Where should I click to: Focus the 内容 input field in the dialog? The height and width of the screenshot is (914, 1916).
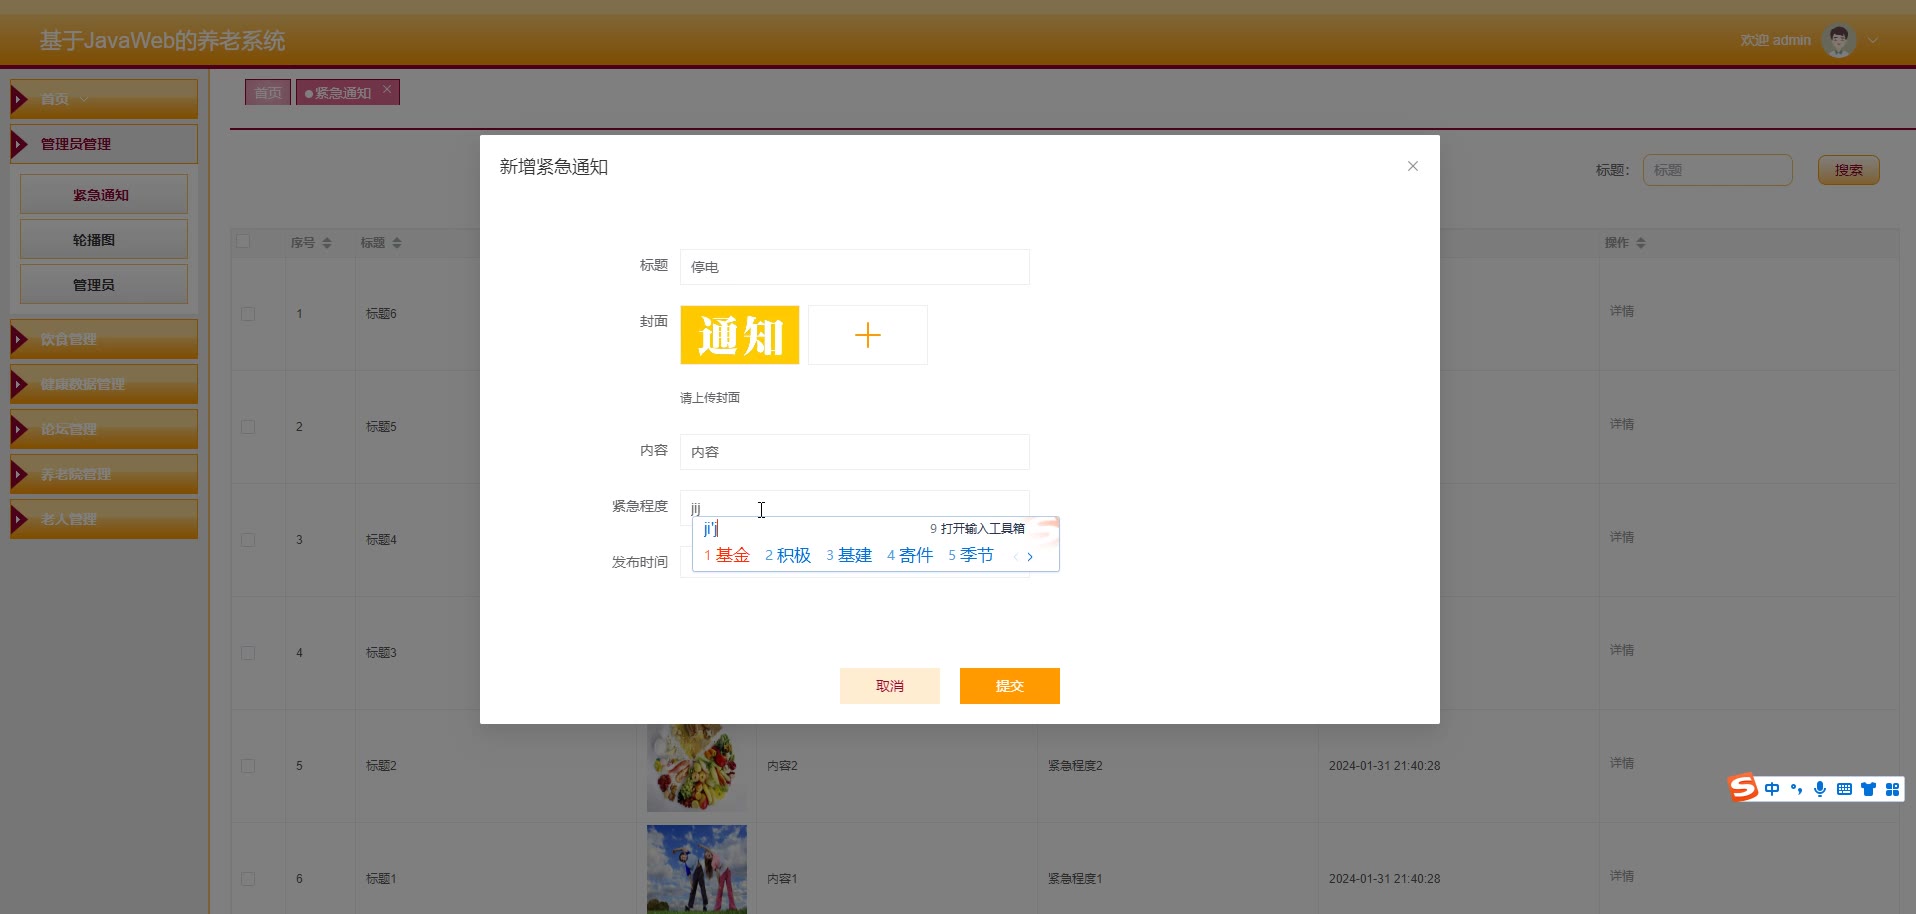(x=855, y=452)
